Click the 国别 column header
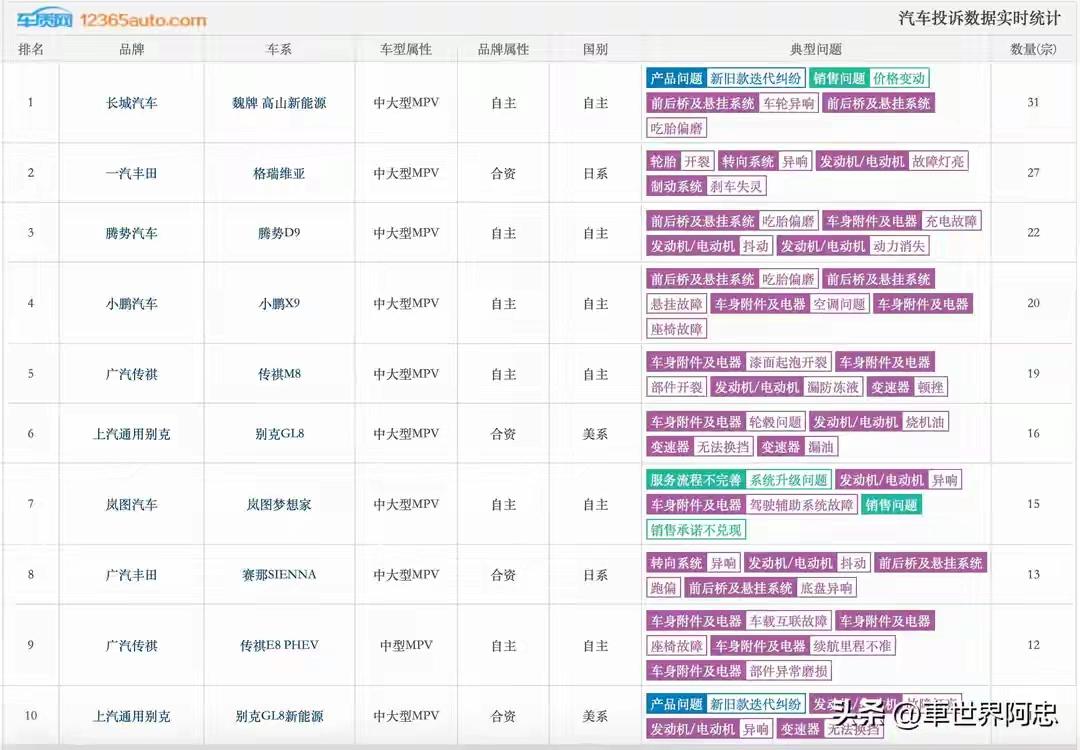Image resolution: width=1080 pixels, height=750 pixels. [x=595, y=49]
